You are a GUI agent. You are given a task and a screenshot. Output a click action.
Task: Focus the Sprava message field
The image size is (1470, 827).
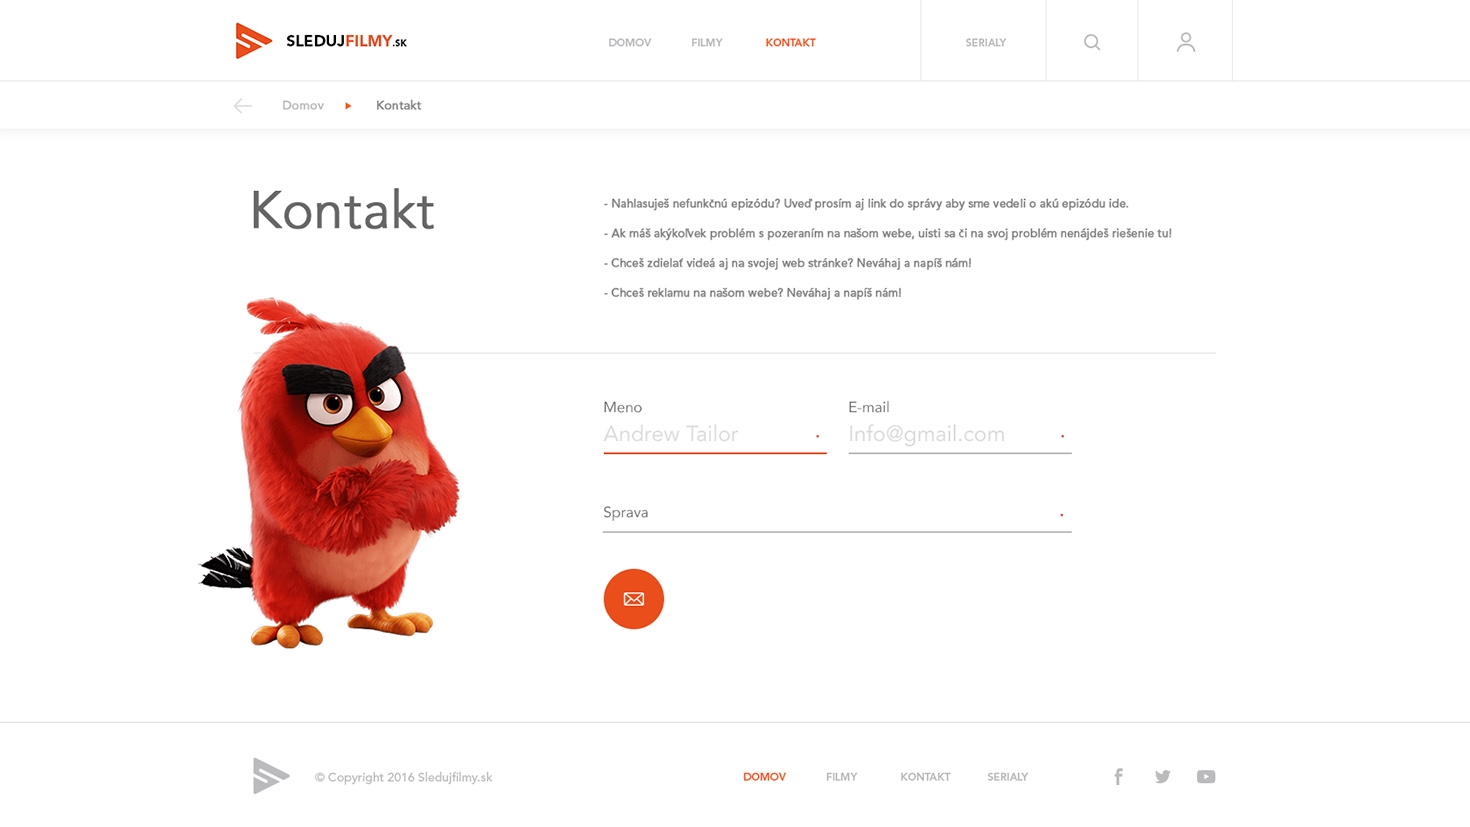pos(837,513)
